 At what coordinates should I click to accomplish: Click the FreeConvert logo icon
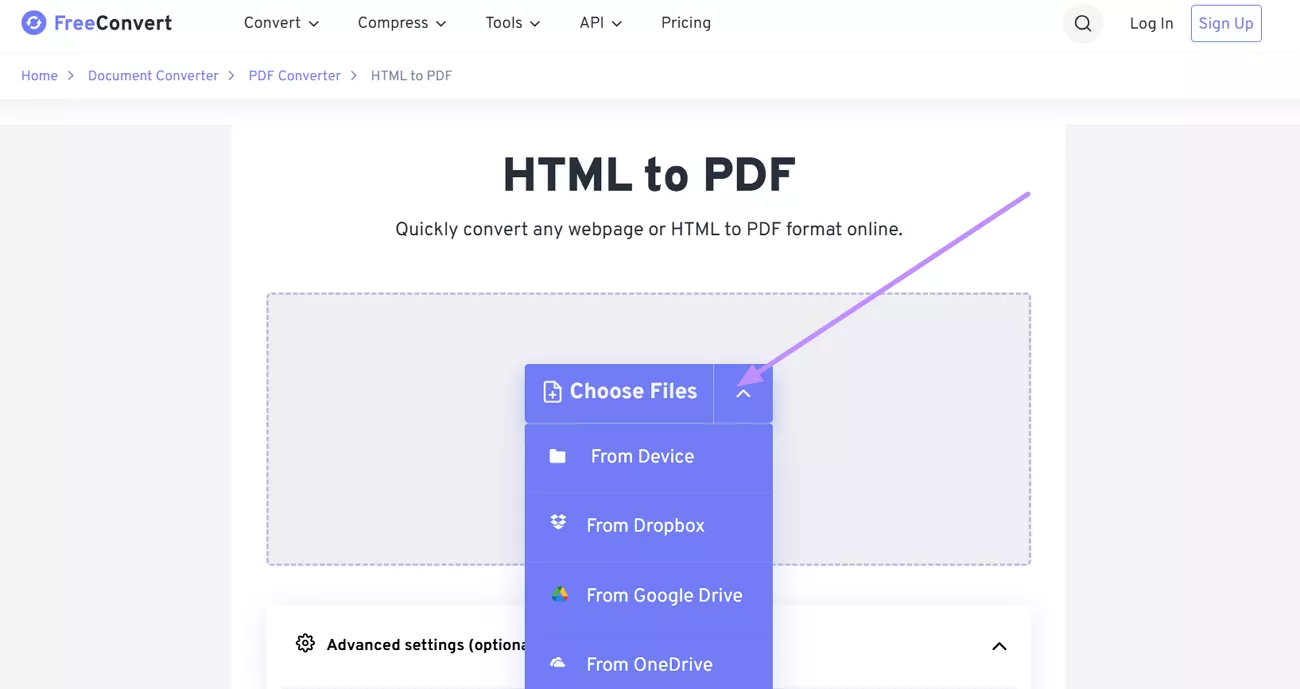33,22
